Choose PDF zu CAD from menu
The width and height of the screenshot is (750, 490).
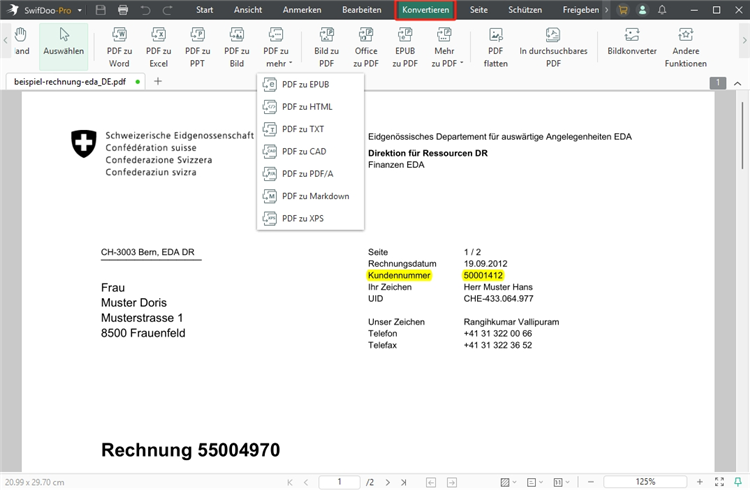pyautogui.click(x=310, y=152)
